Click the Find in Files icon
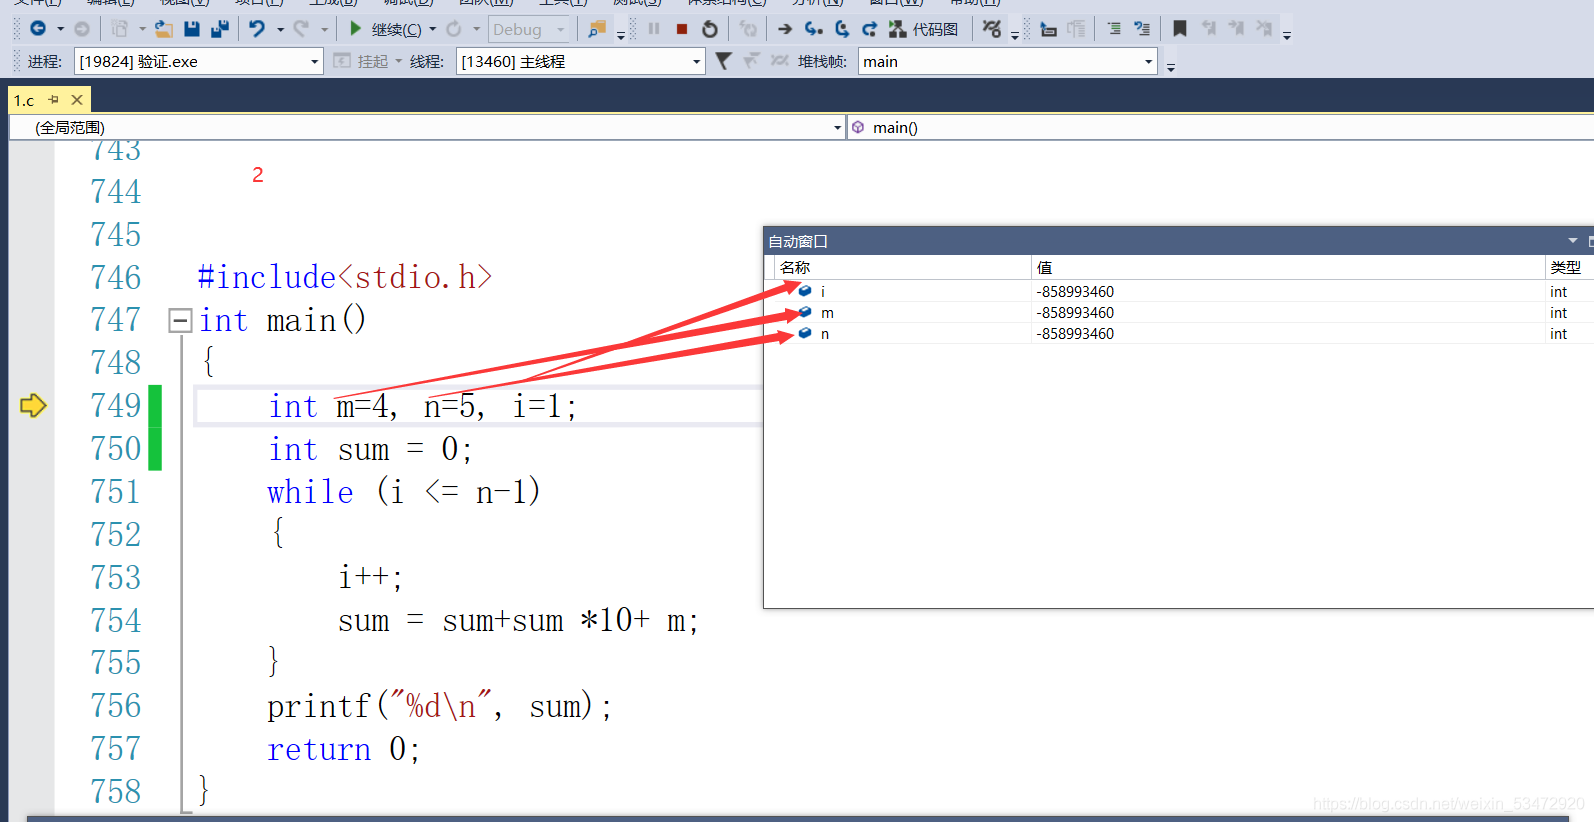 [597, 29]
